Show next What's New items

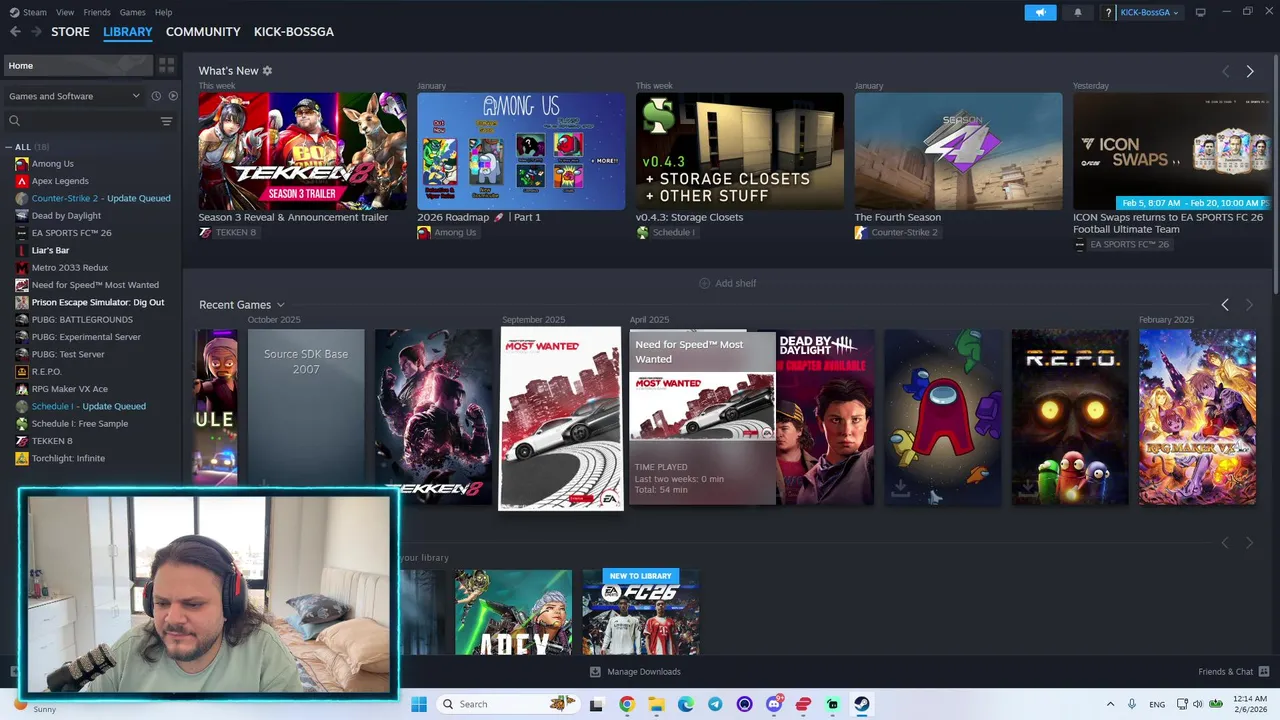pos(1250,71)
